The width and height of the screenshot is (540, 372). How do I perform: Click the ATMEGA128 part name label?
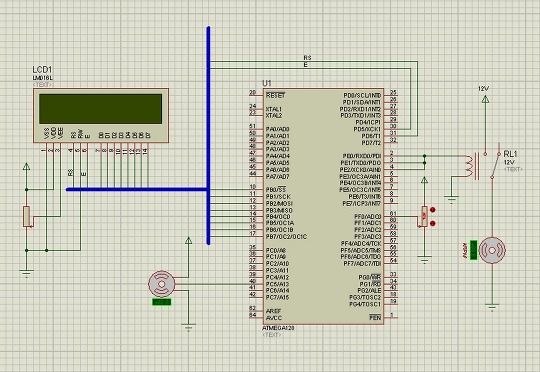tap(278, 328)
